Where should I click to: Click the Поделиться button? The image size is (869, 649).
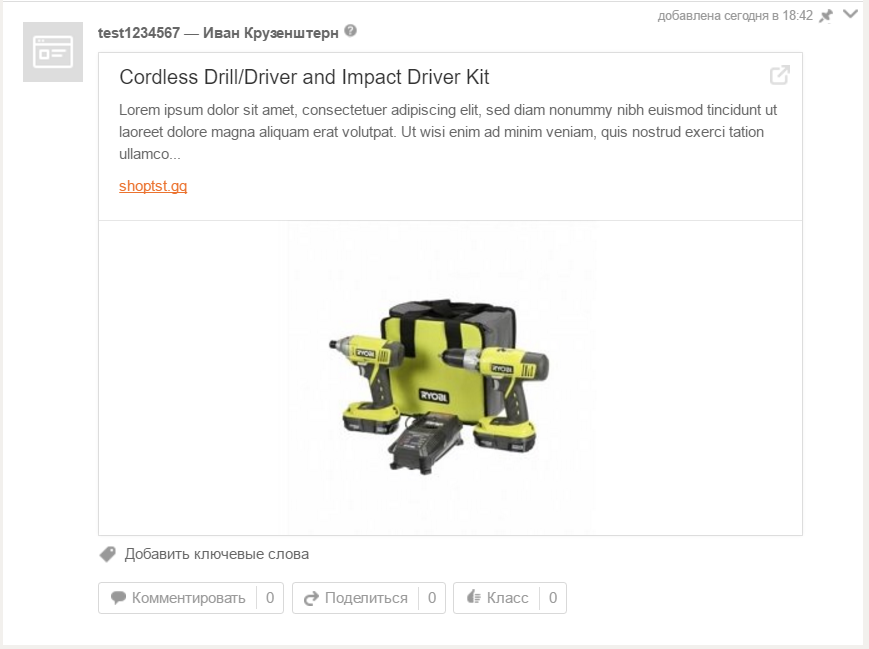[355, 598]
